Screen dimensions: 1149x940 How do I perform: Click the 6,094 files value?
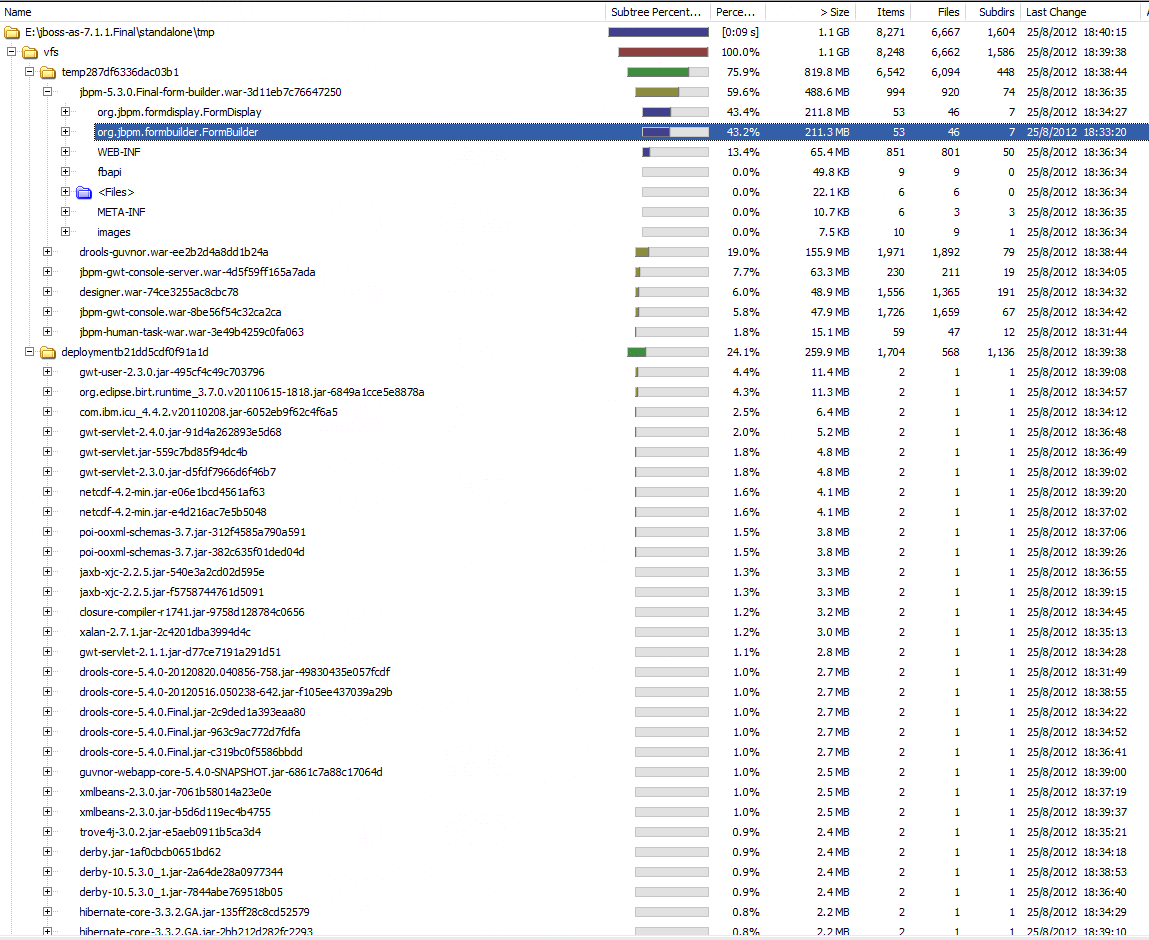(945, 72)
